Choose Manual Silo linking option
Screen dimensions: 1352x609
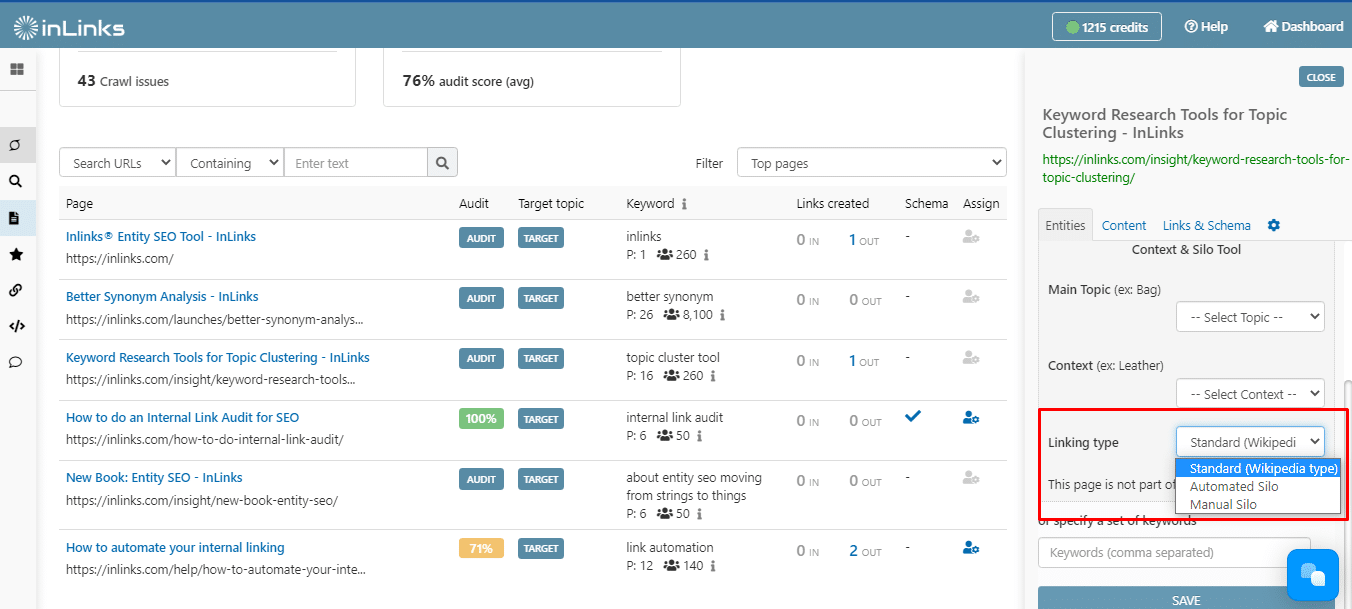(x=1258, y=505)
